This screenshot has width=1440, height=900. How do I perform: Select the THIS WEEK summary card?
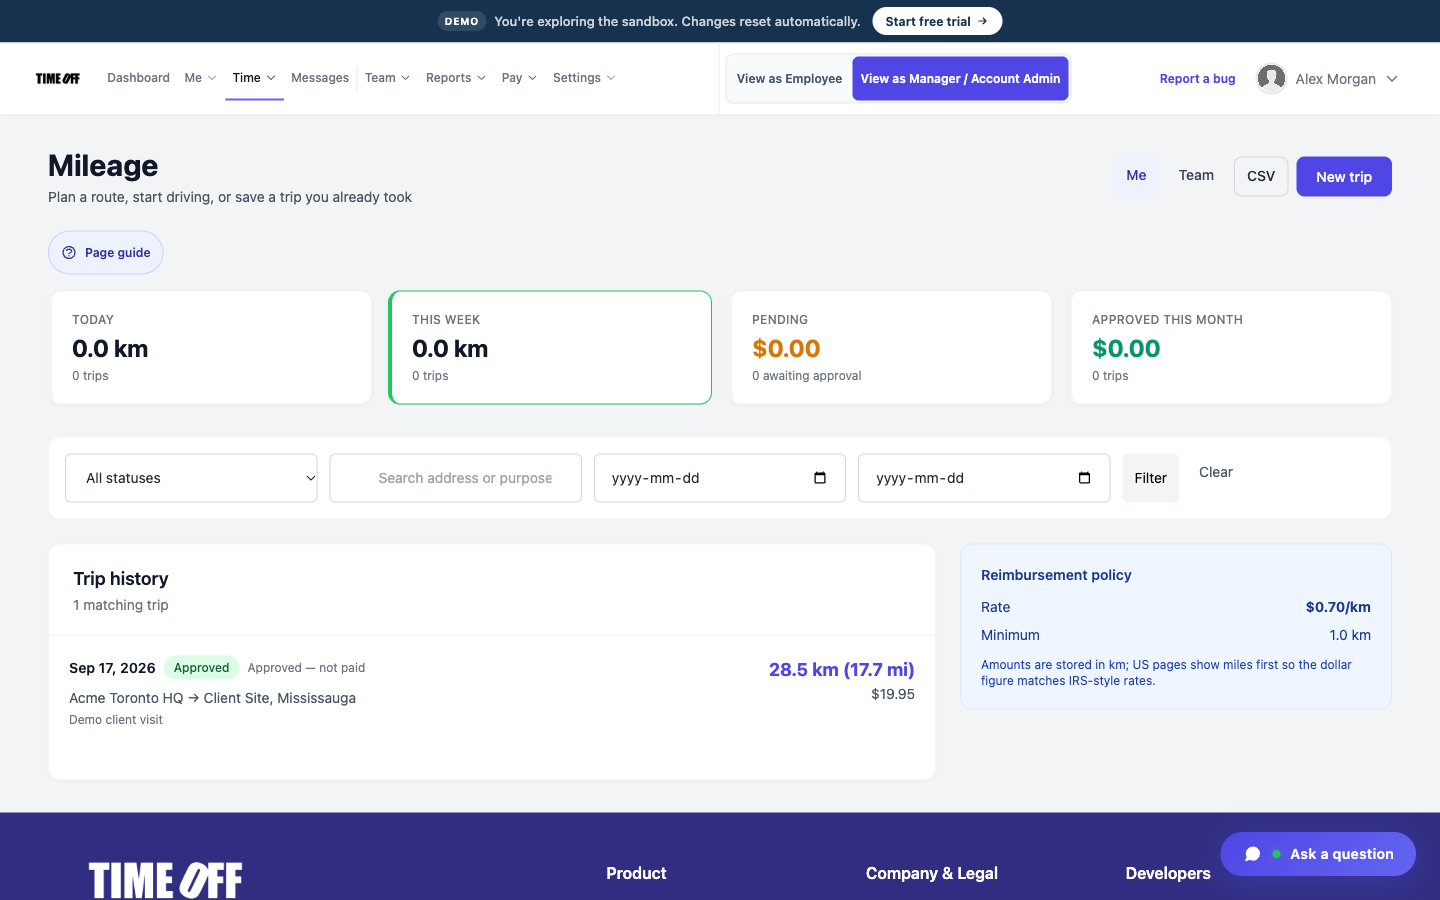(550, 348)
